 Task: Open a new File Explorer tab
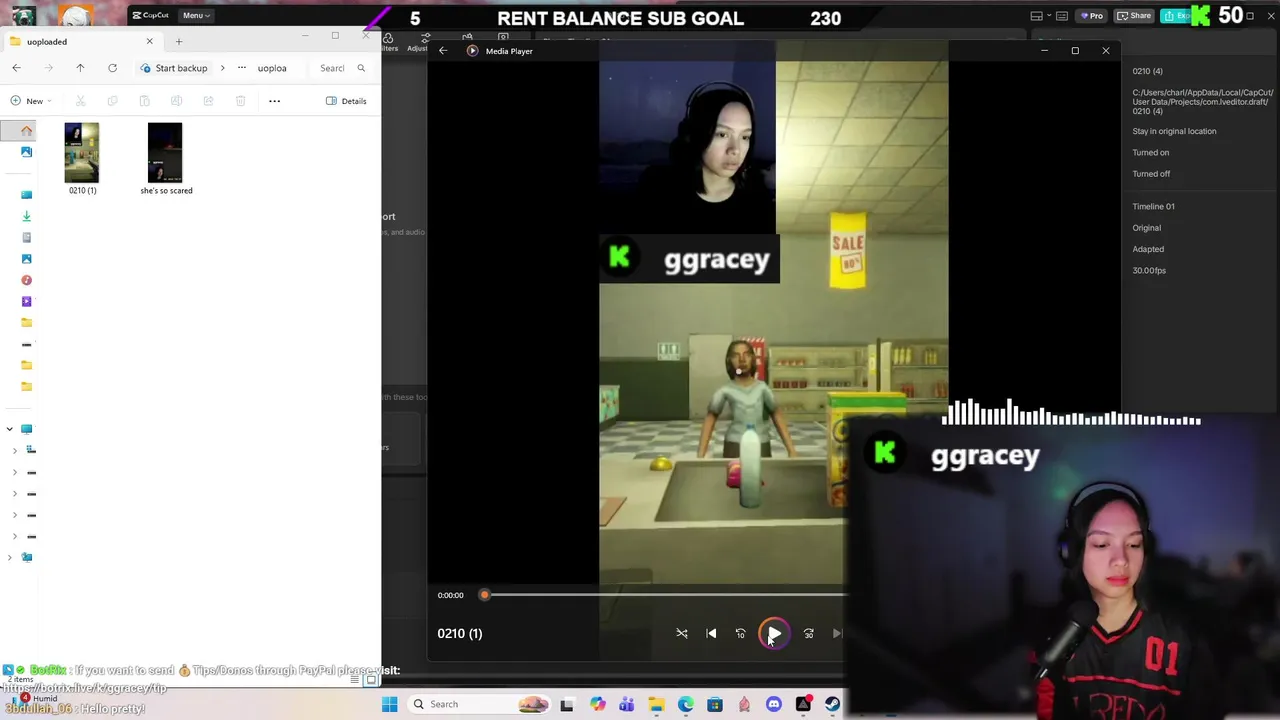pos(179,41)
